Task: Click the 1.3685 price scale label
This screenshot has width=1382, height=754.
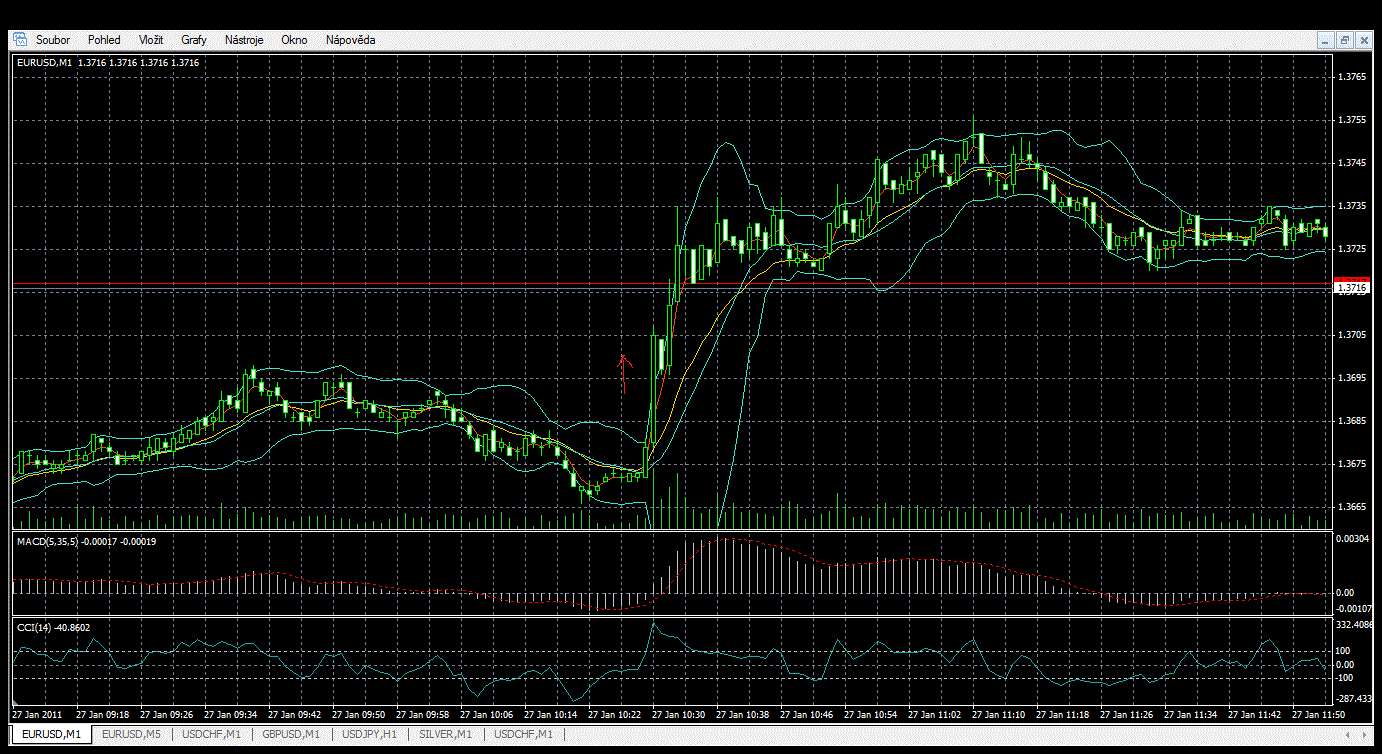Action: pos(1351,421)
